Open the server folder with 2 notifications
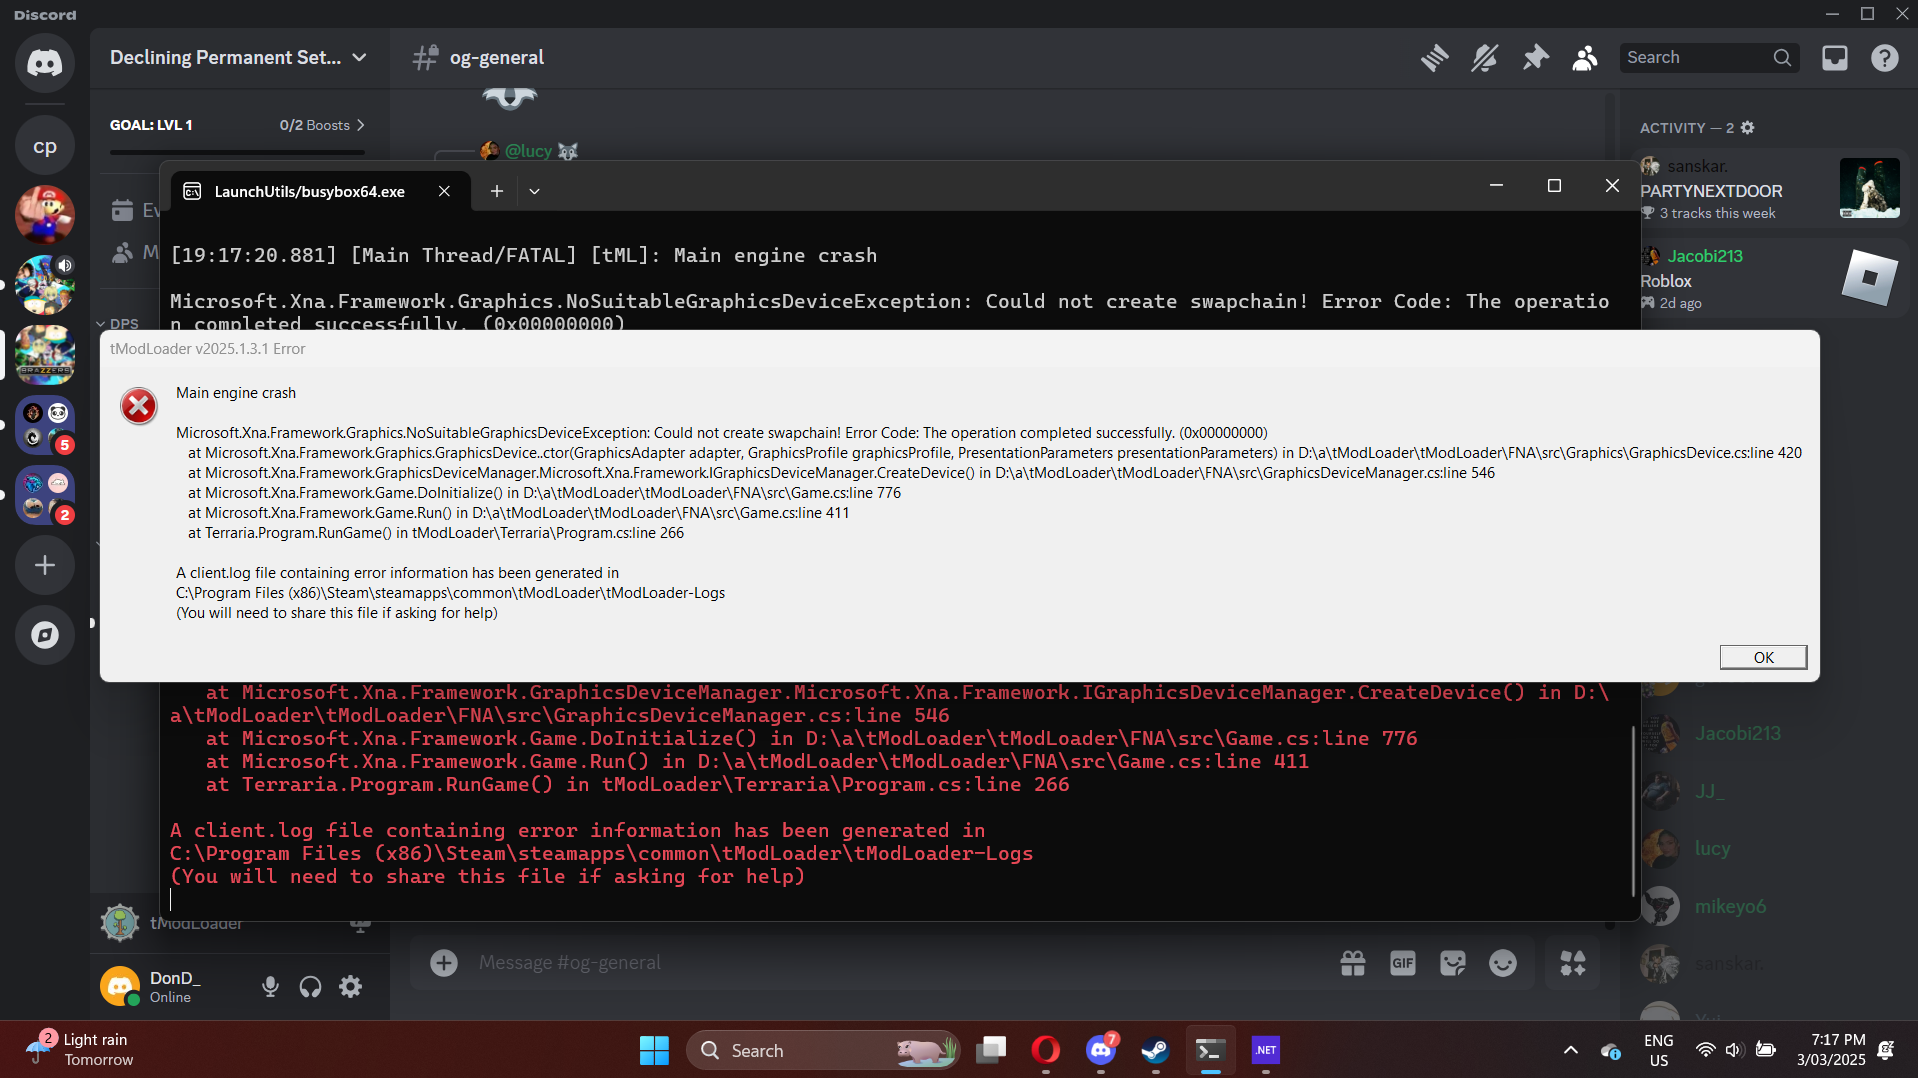The width and height of the screenshot is (1918, 1078). (x=45, y=495)
